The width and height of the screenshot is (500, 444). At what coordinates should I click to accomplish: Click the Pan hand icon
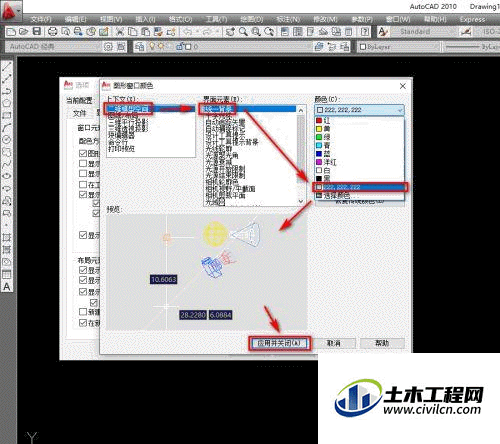[230, 32]
